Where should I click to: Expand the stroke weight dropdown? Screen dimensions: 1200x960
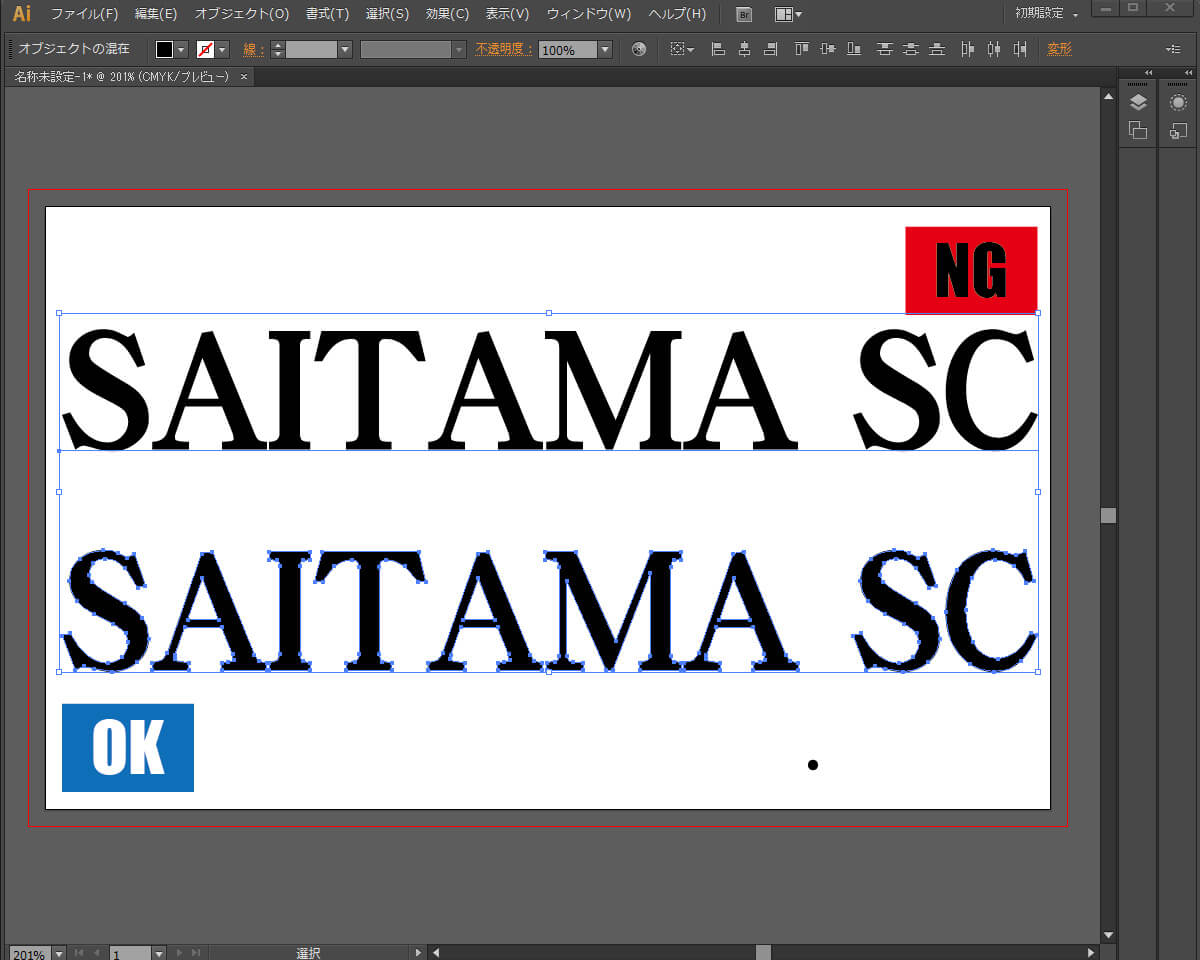tap(345, 49)
